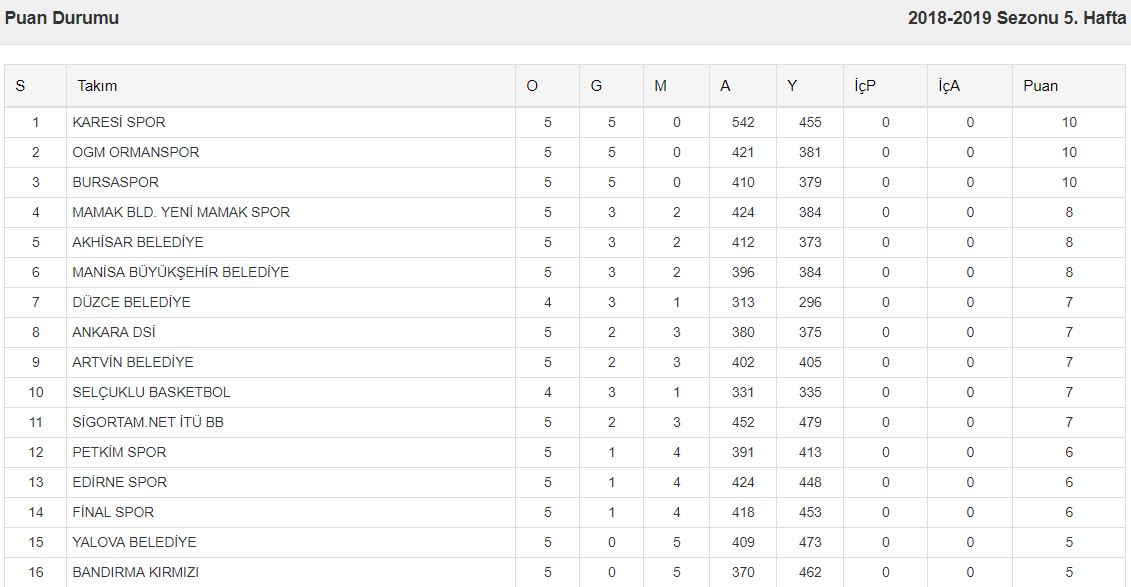Click the PETKİM SPOR team name
Viewport: 1131px width, 587px height.
click(119, 452)
